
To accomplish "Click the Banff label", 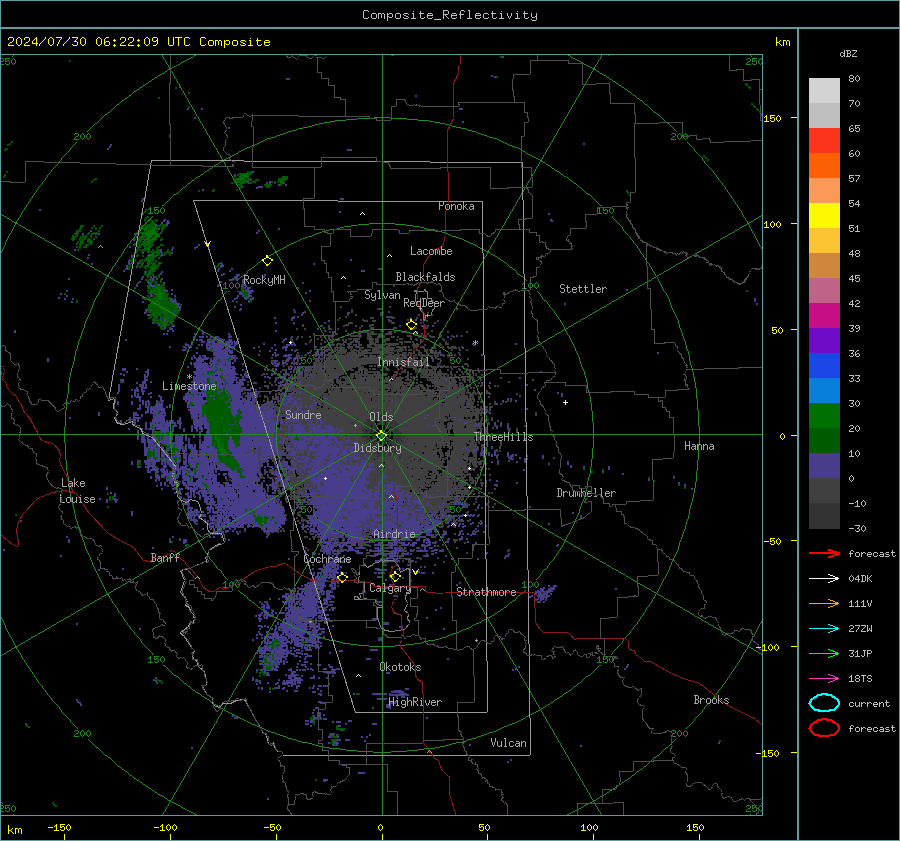I will tap(165, 558).
